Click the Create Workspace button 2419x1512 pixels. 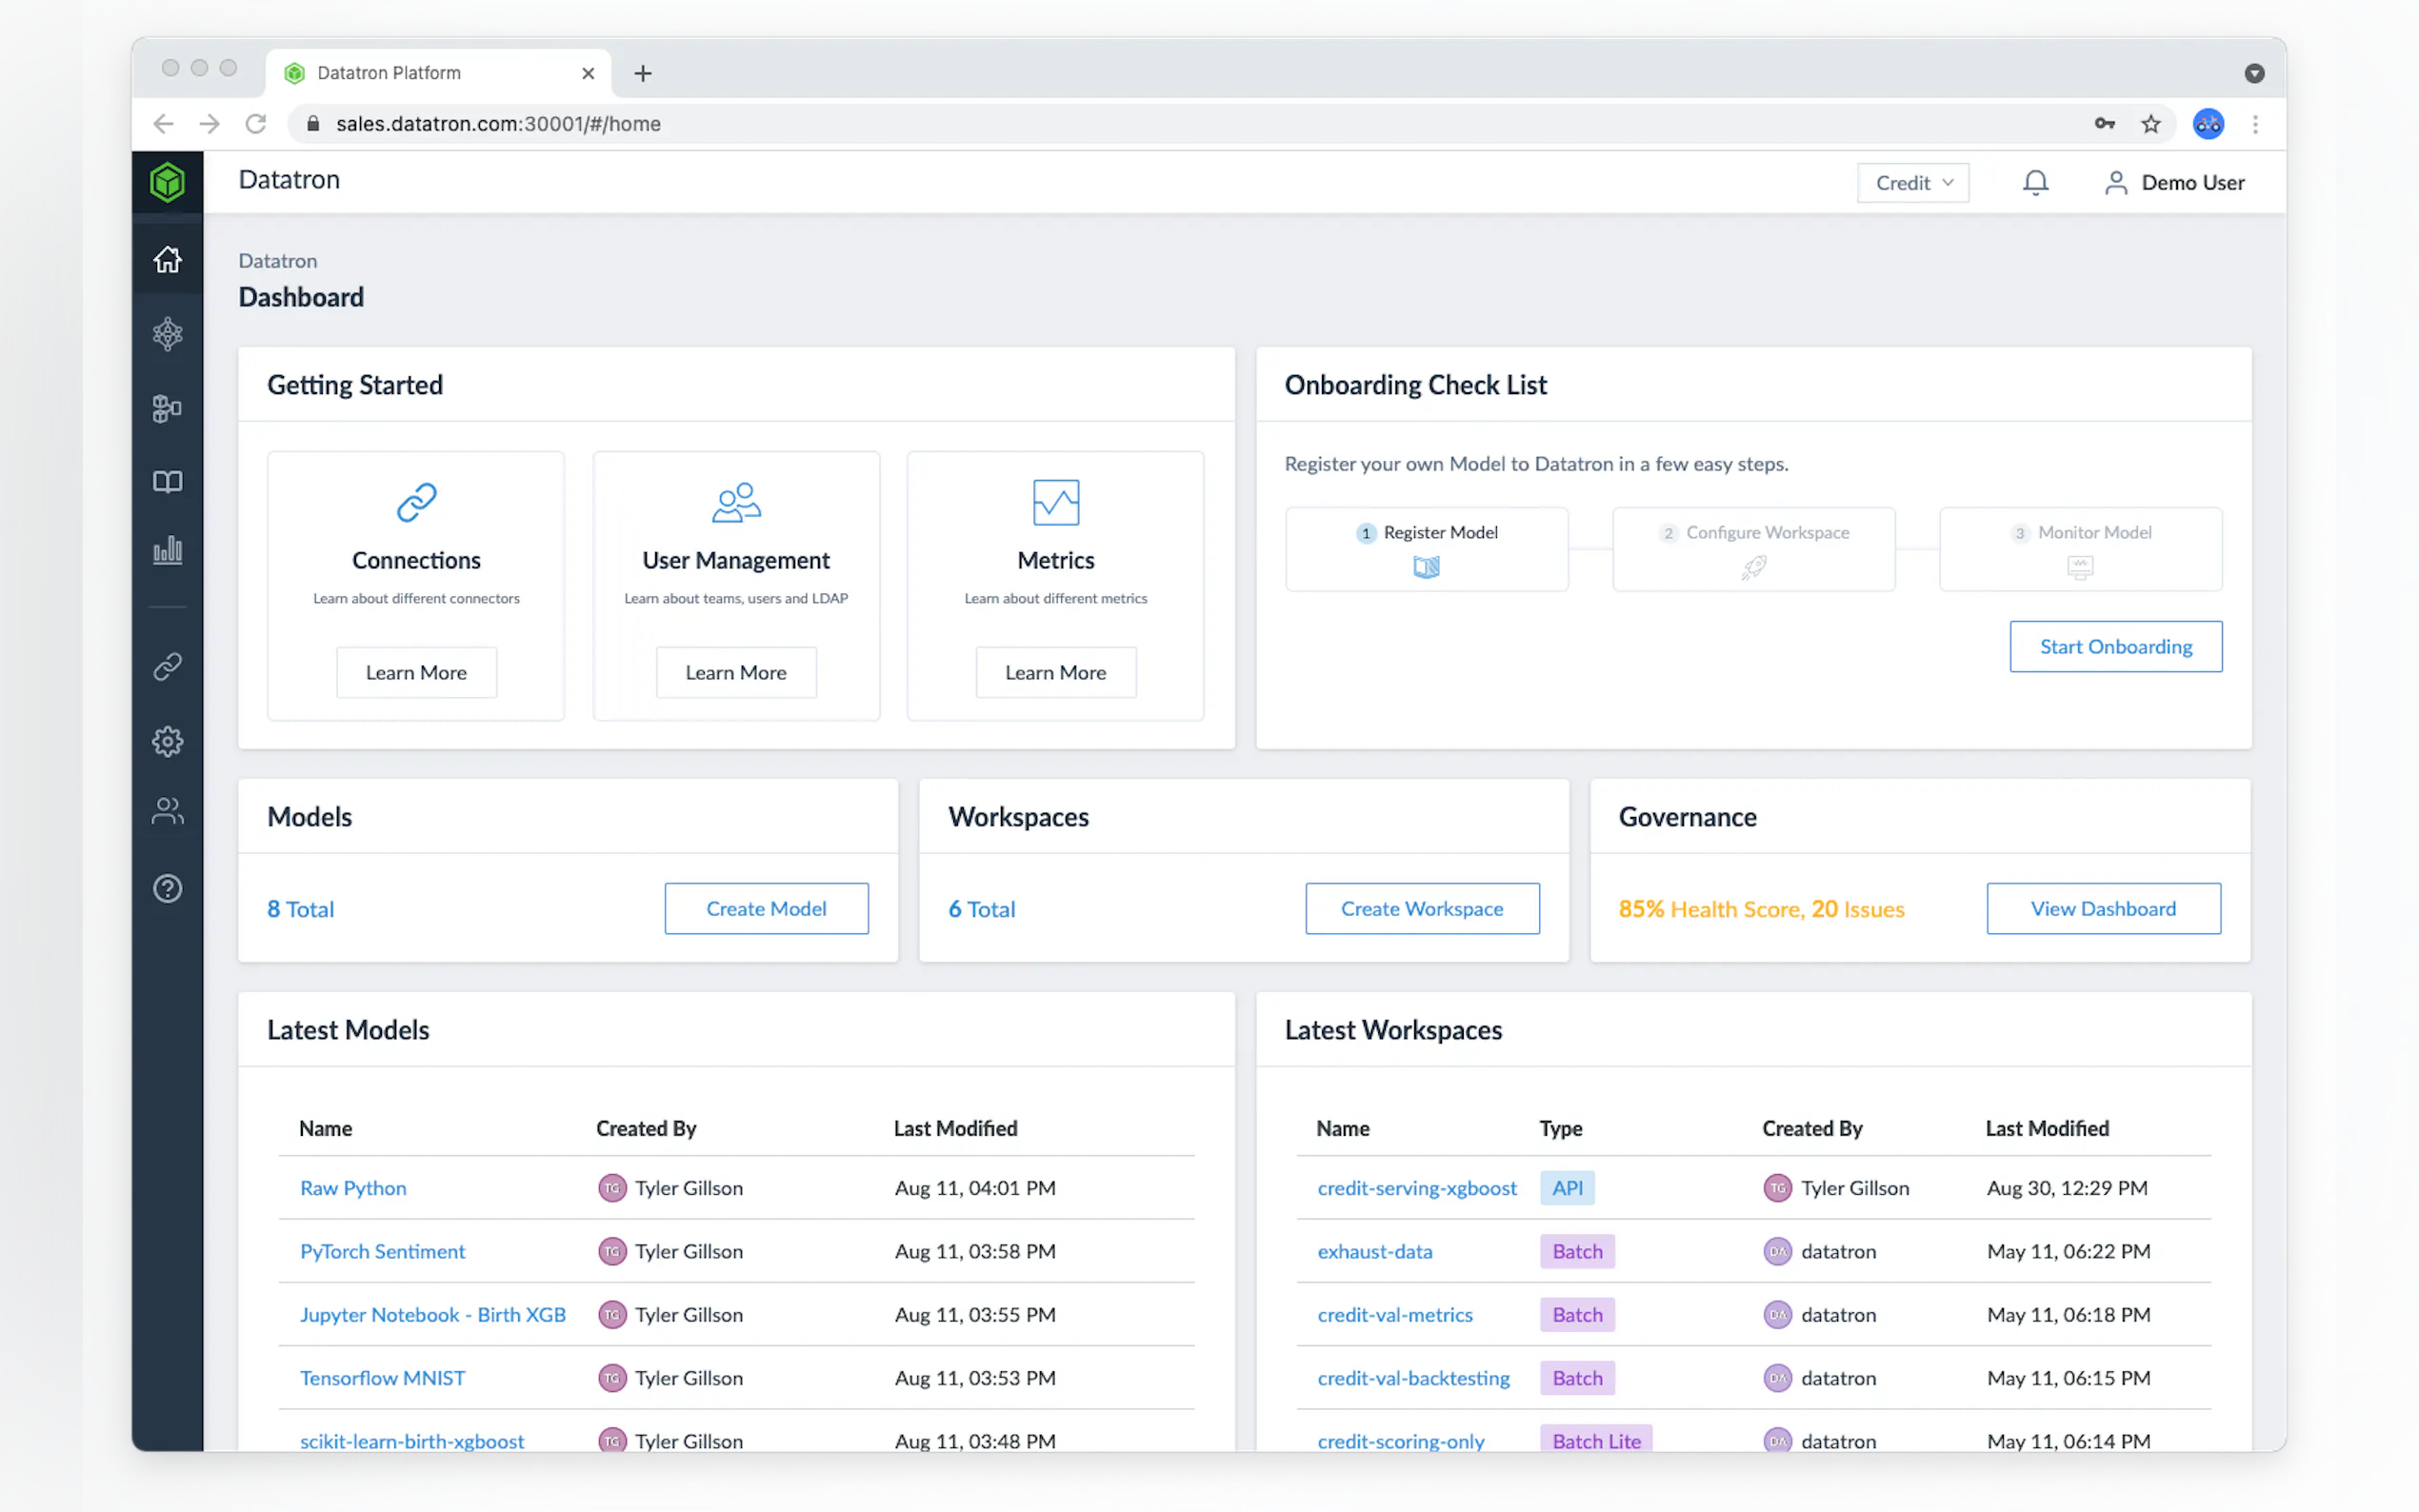(1421, 909)
